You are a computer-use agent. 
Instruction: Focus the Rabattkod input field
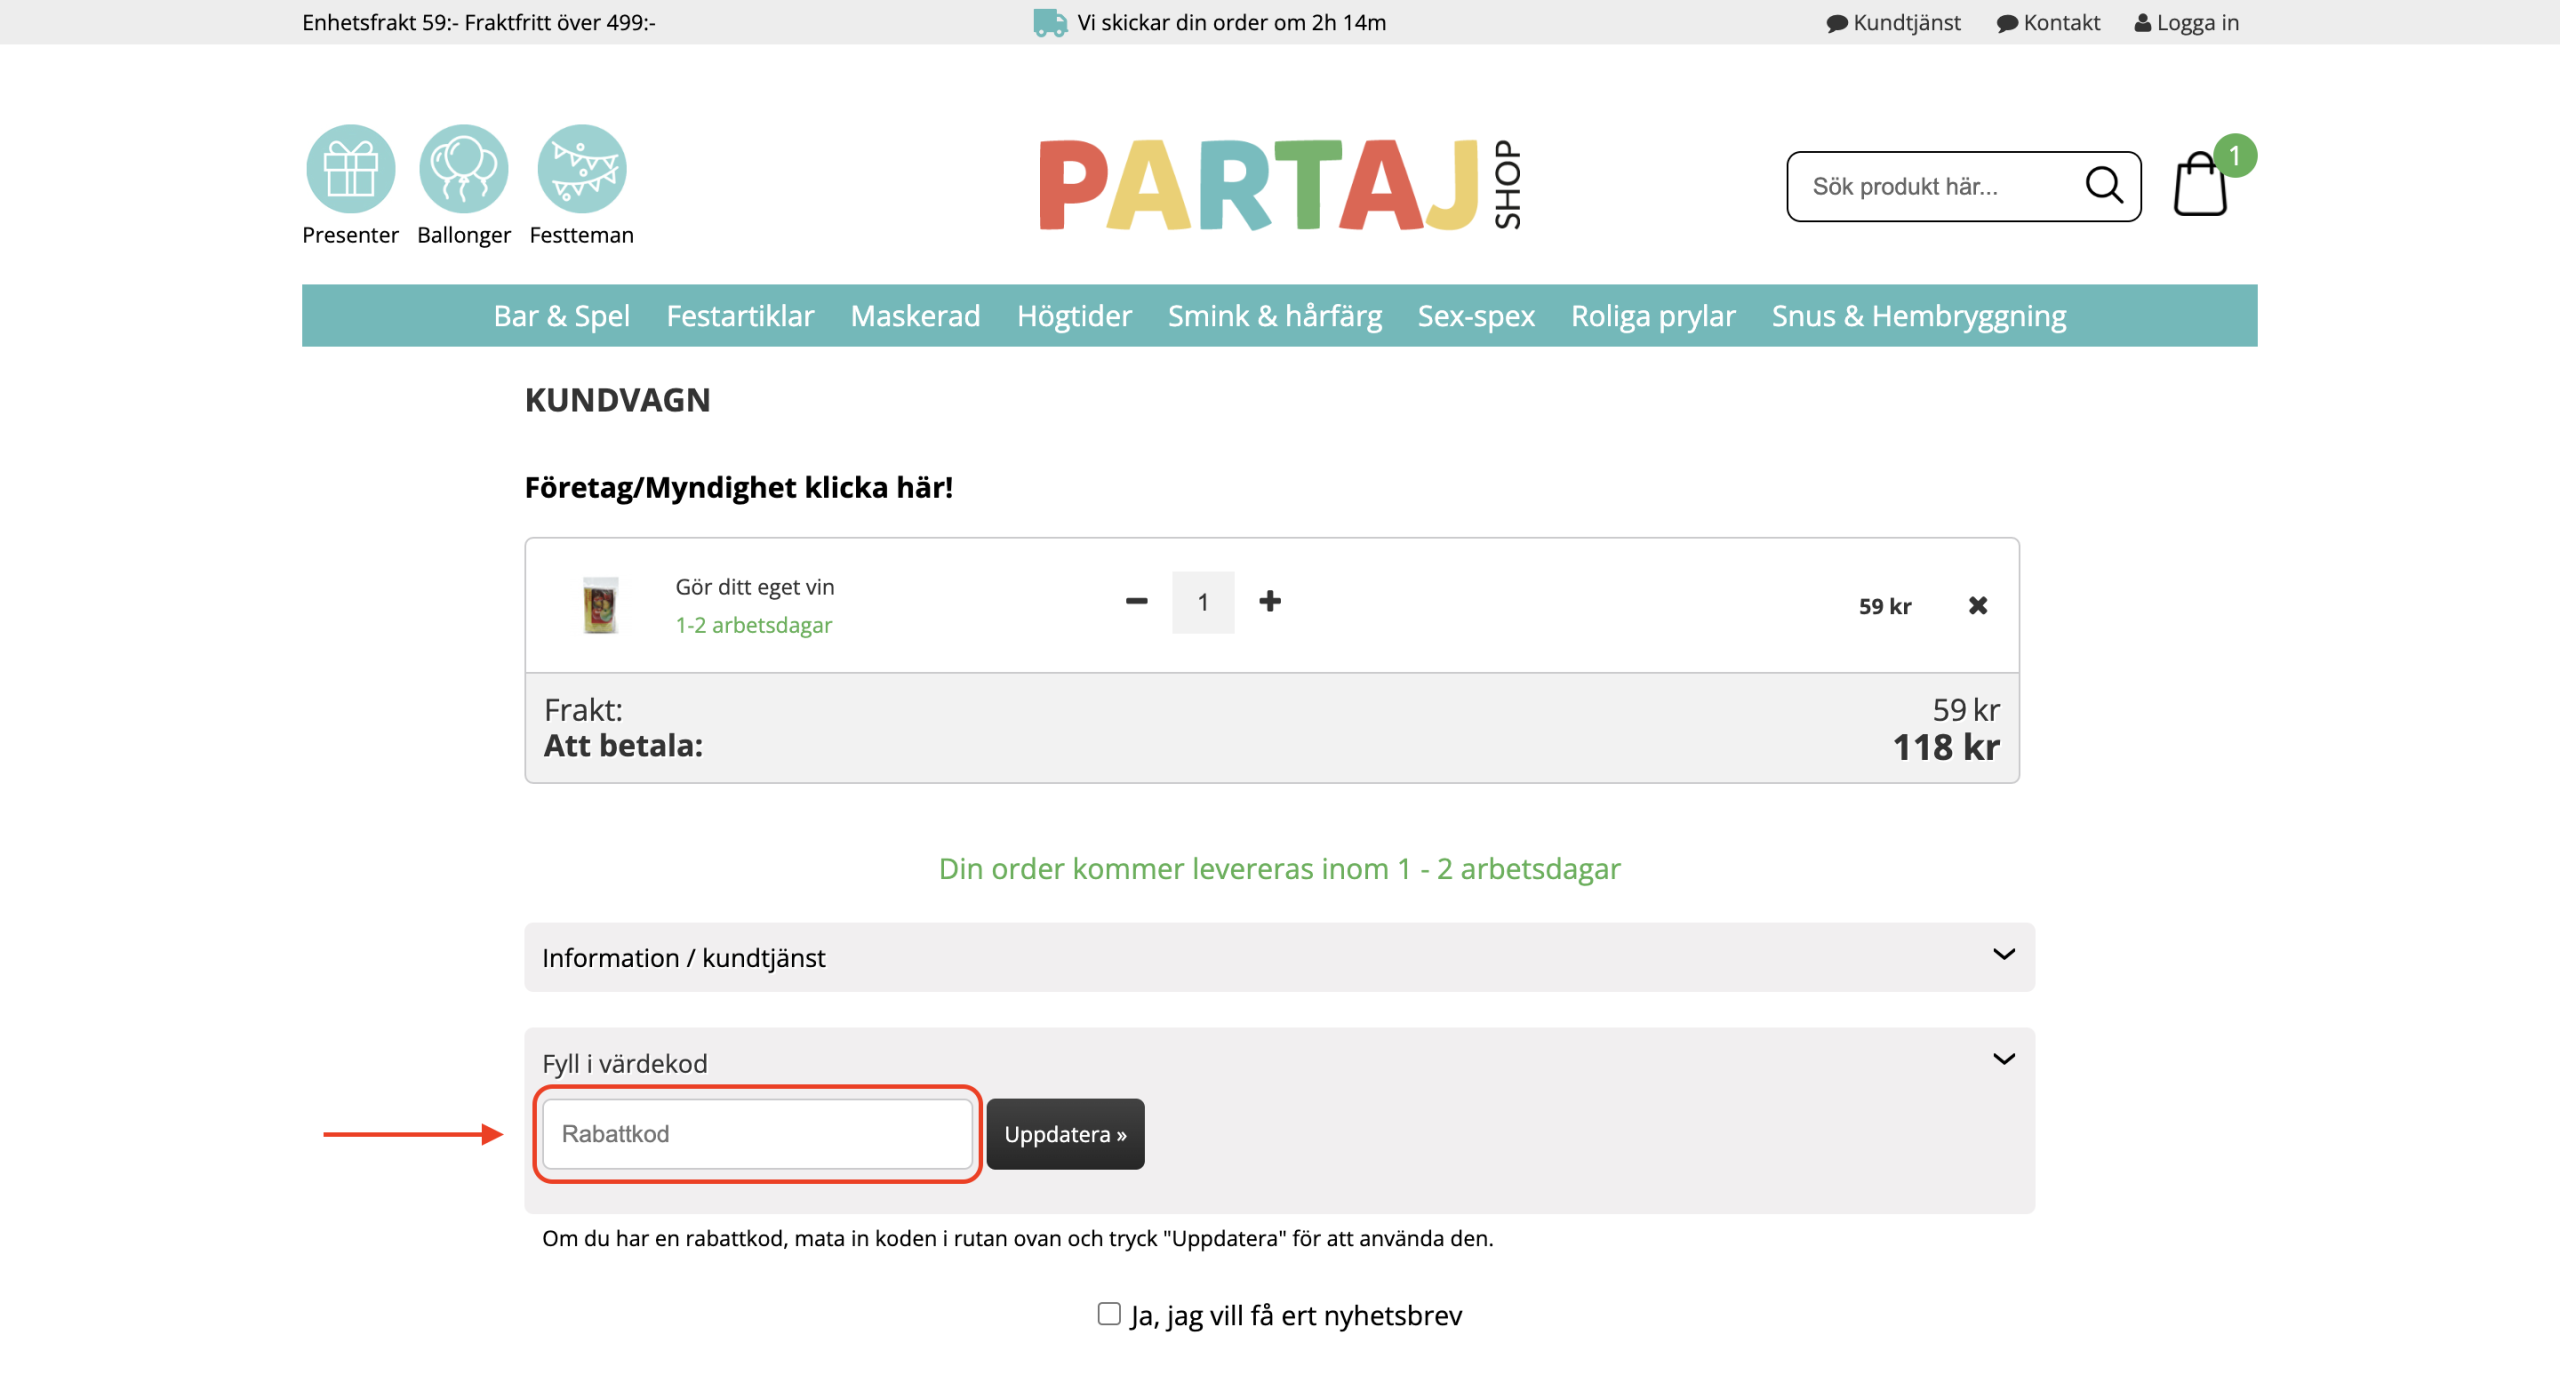click(756, 1133)
